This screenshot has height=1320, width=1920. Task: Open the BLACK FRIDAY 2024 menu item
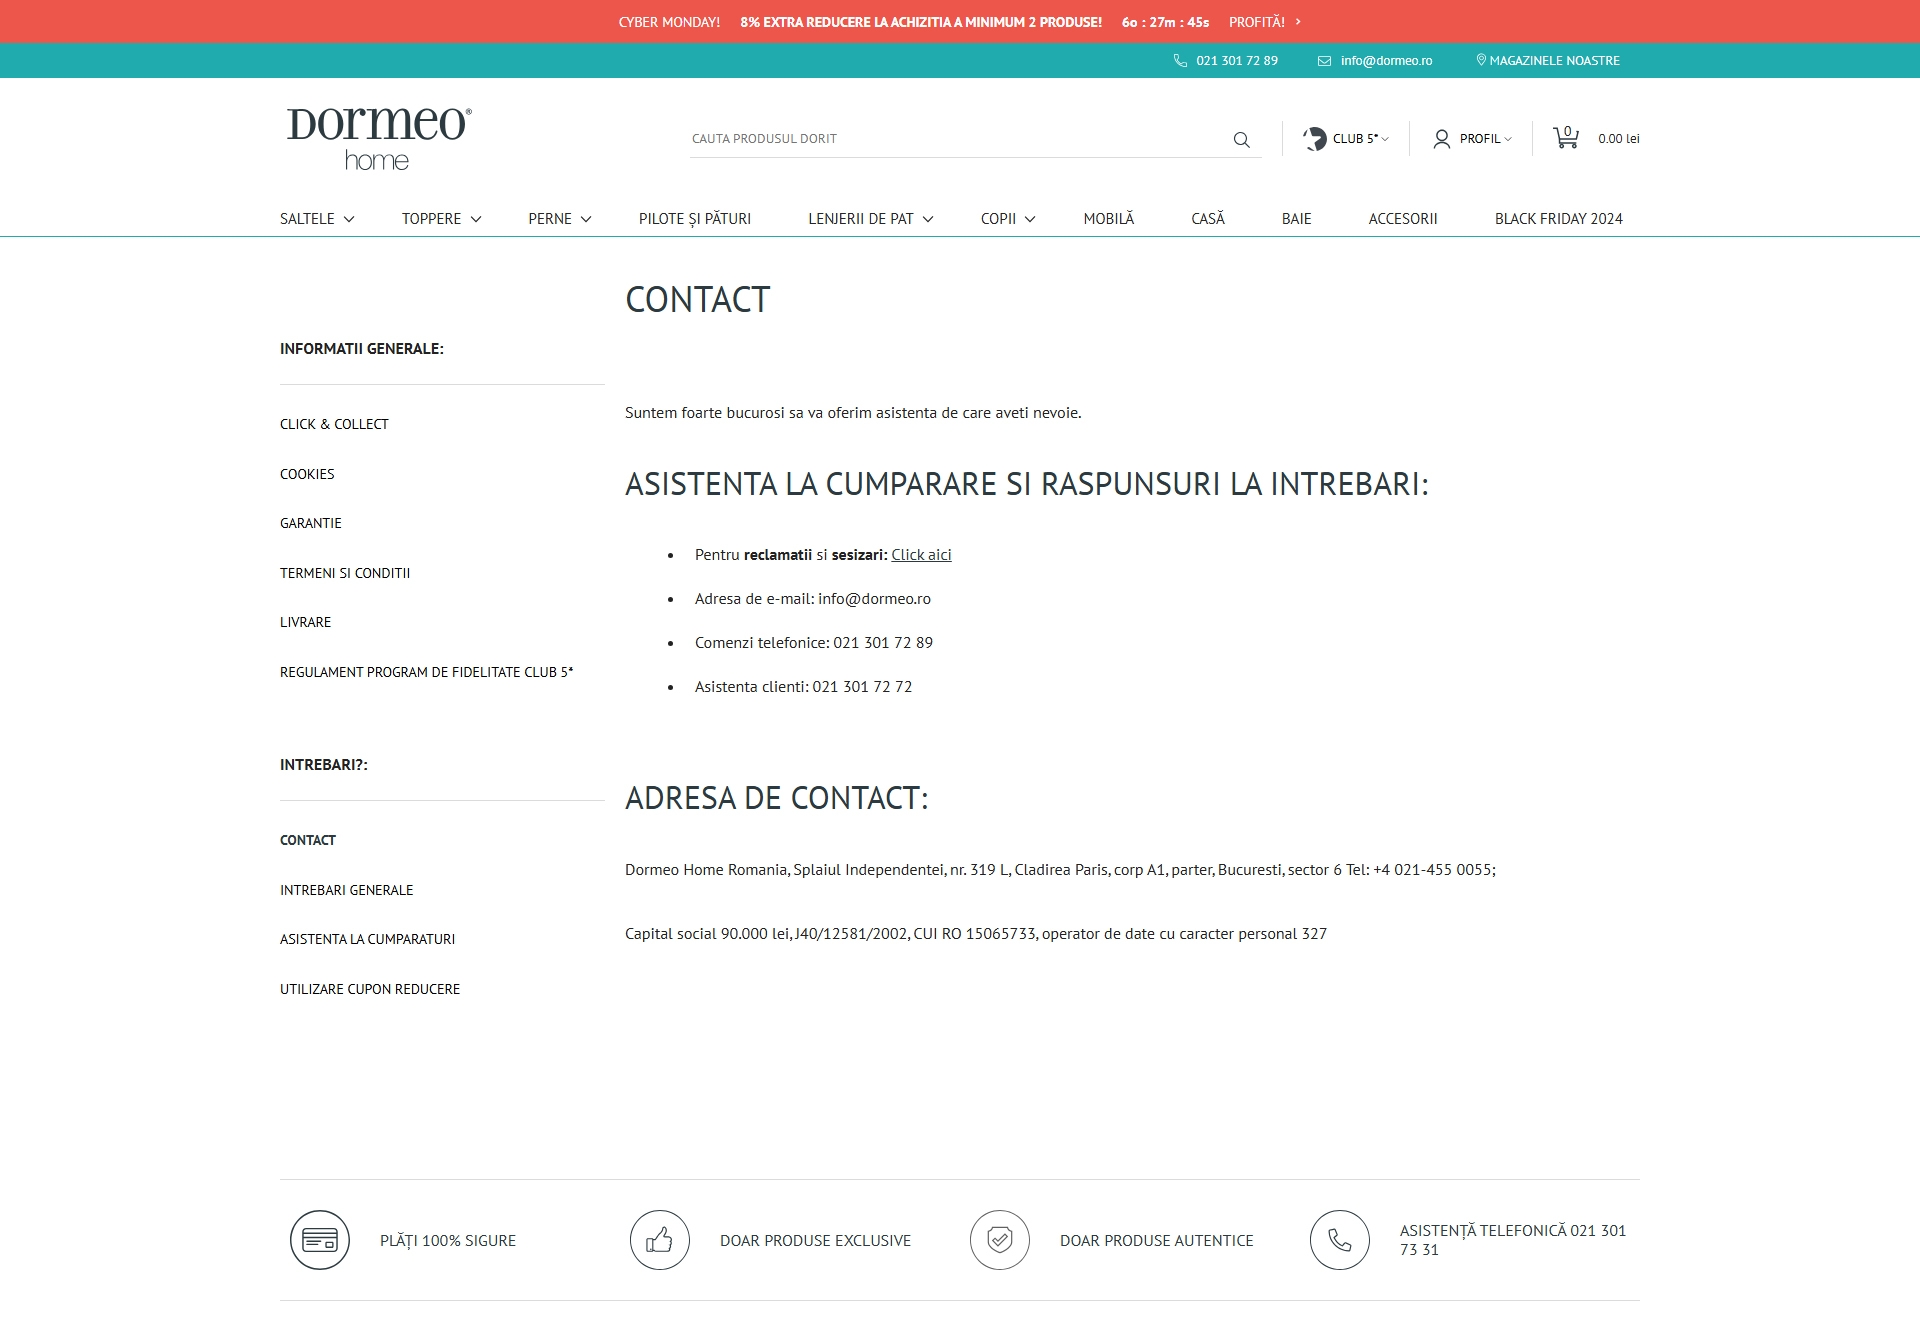click(1558, 219)
